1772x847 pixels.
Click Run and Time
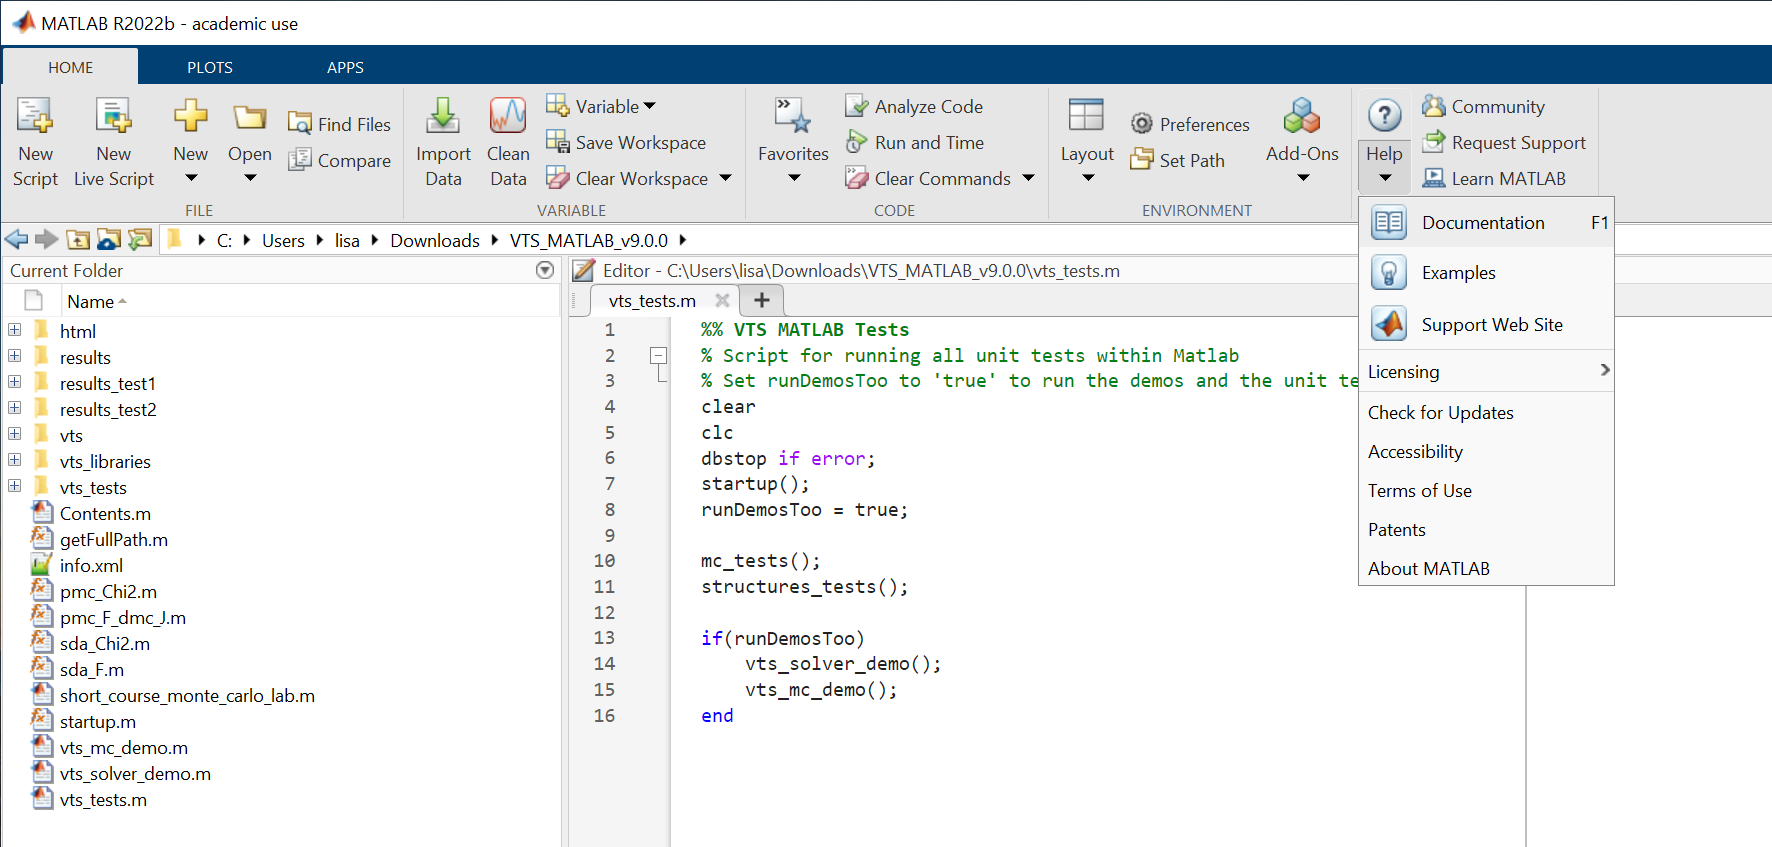[x=915, y=143]
